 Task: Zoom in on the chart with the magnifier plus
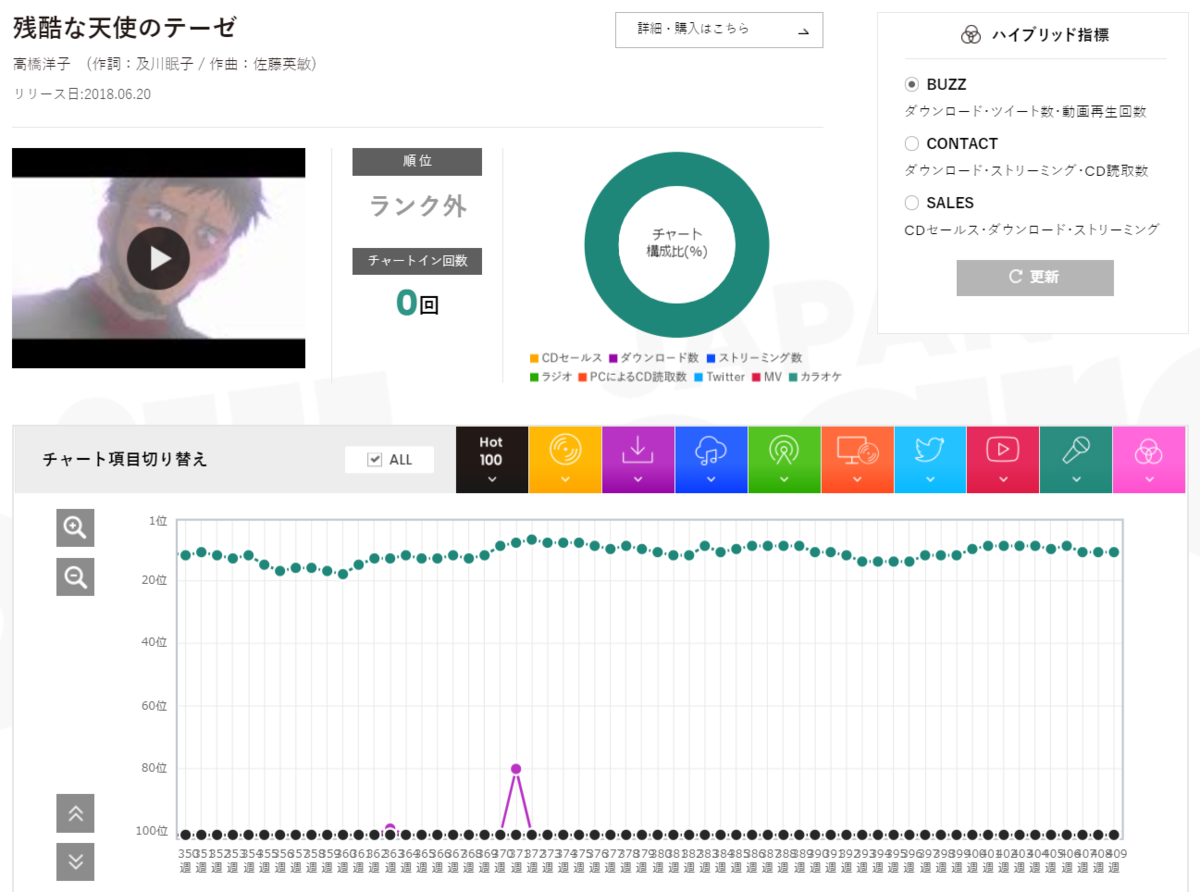75,527
